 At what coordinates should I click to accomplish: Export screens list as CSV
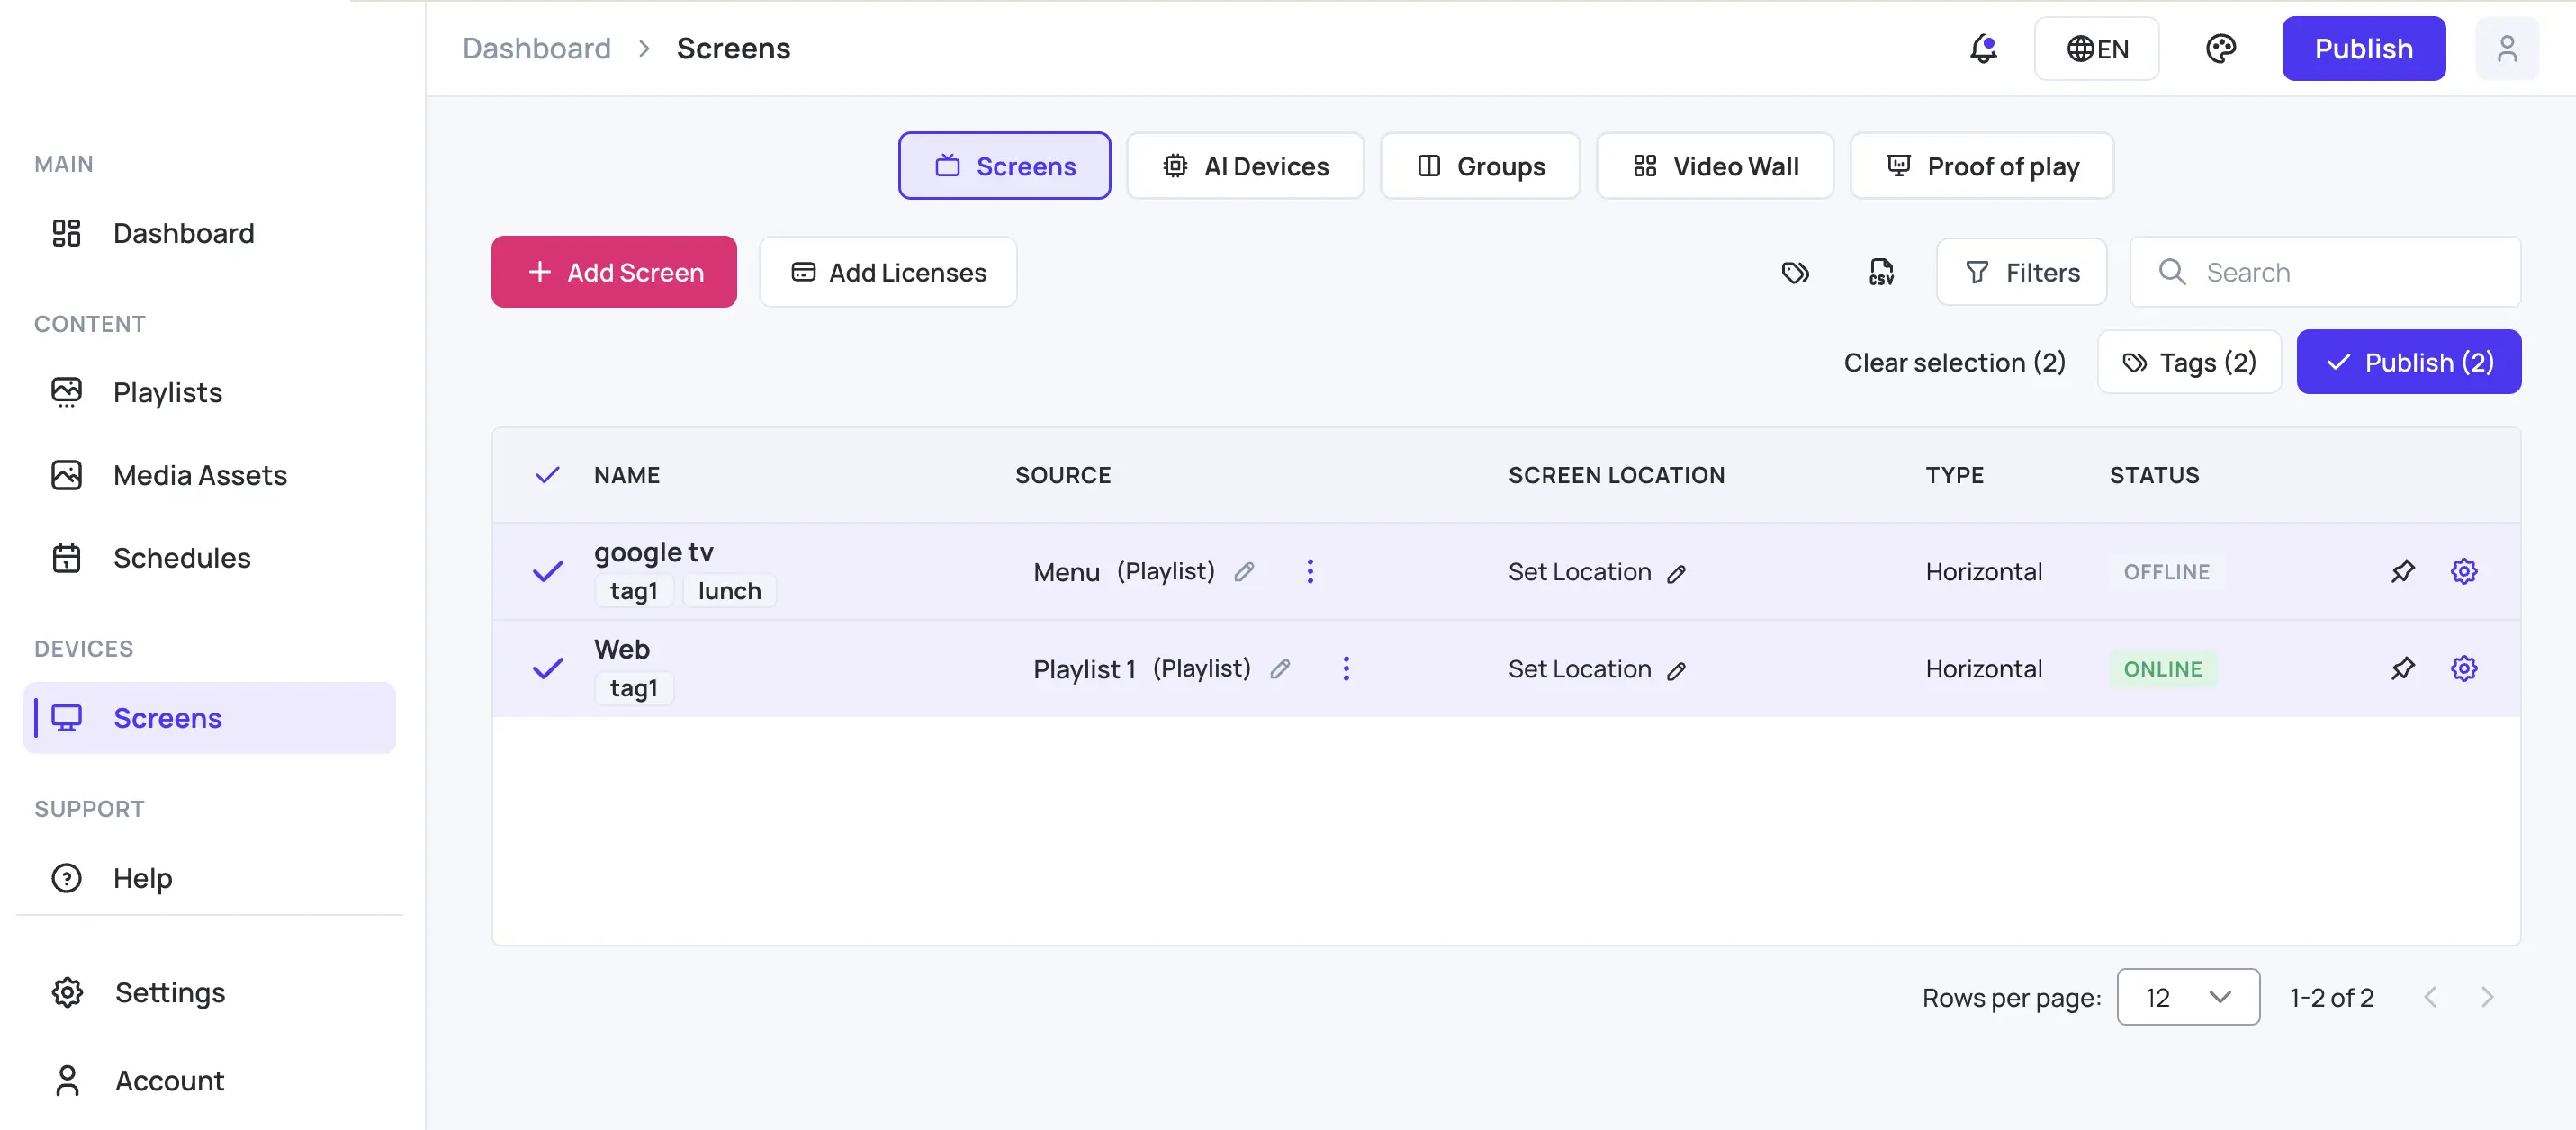pyautogui.click(x=1881, y=272)
